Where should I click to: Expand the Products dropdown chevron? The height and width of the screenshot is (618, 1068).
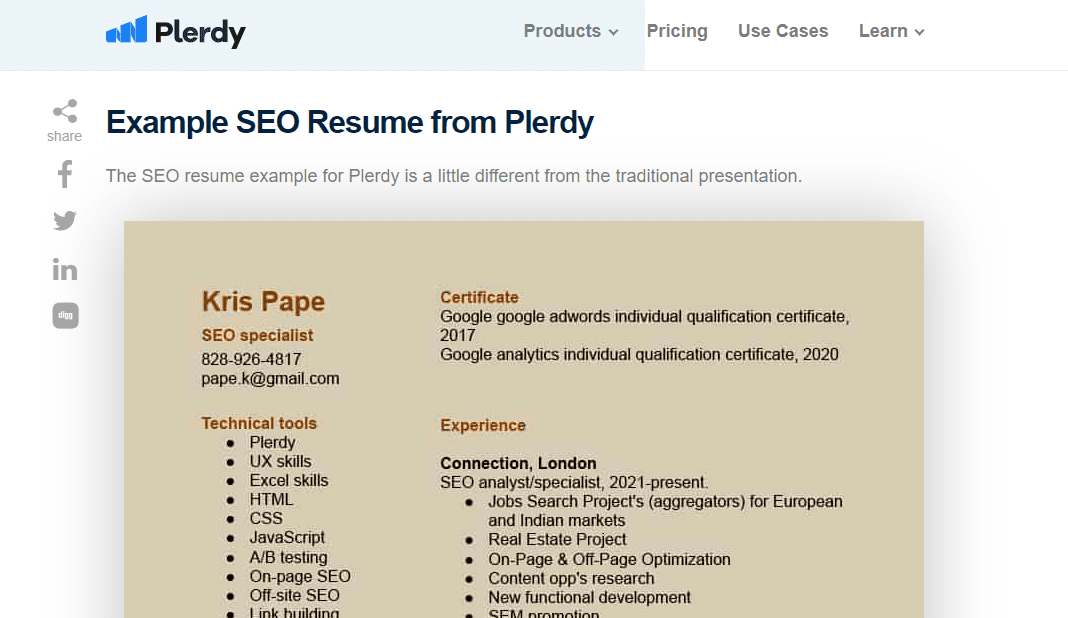(613, 32)
